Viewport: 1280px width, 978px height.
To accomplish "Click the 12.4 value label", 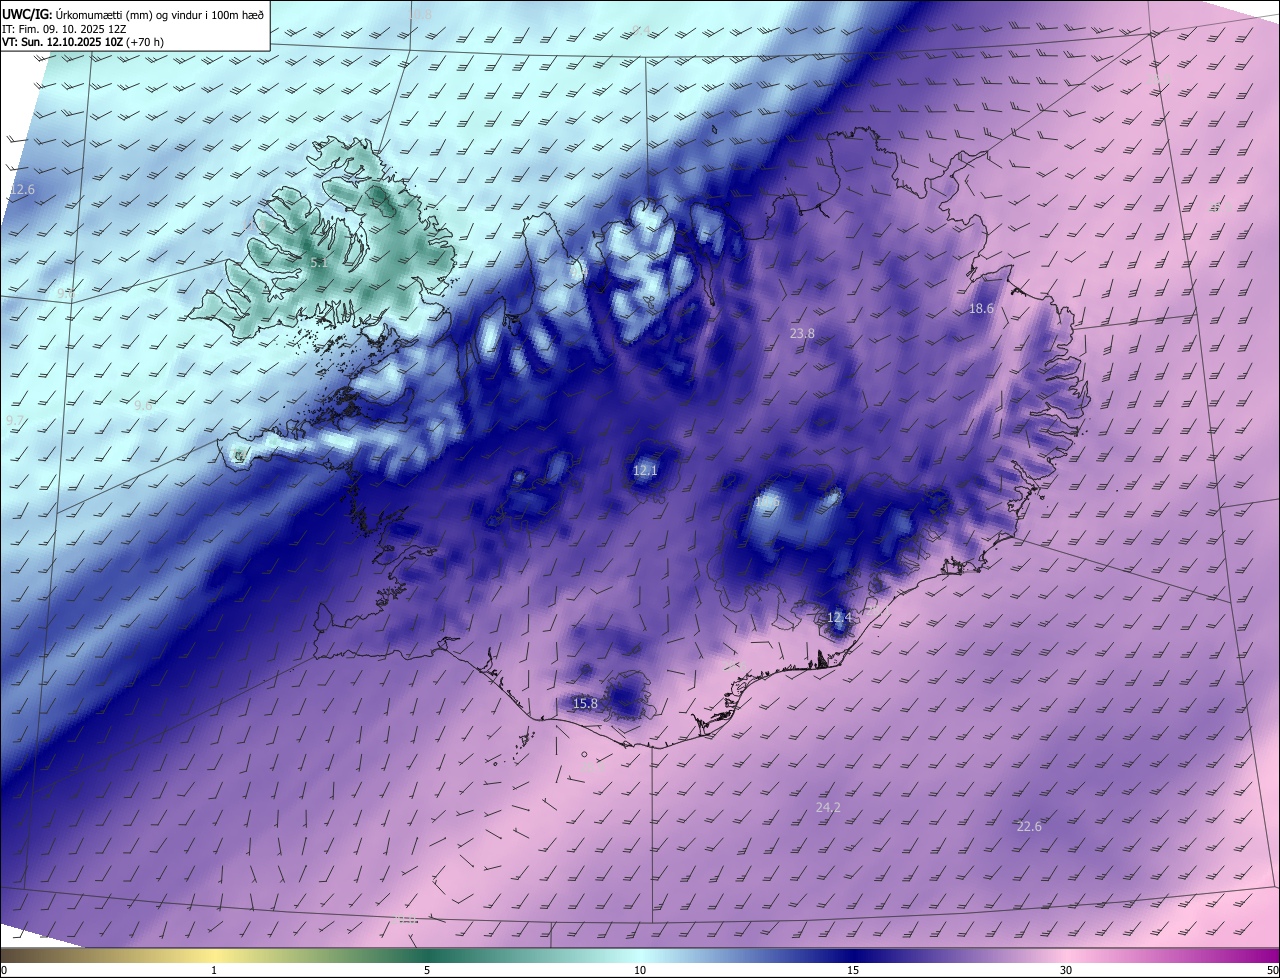I will point(839,618).
